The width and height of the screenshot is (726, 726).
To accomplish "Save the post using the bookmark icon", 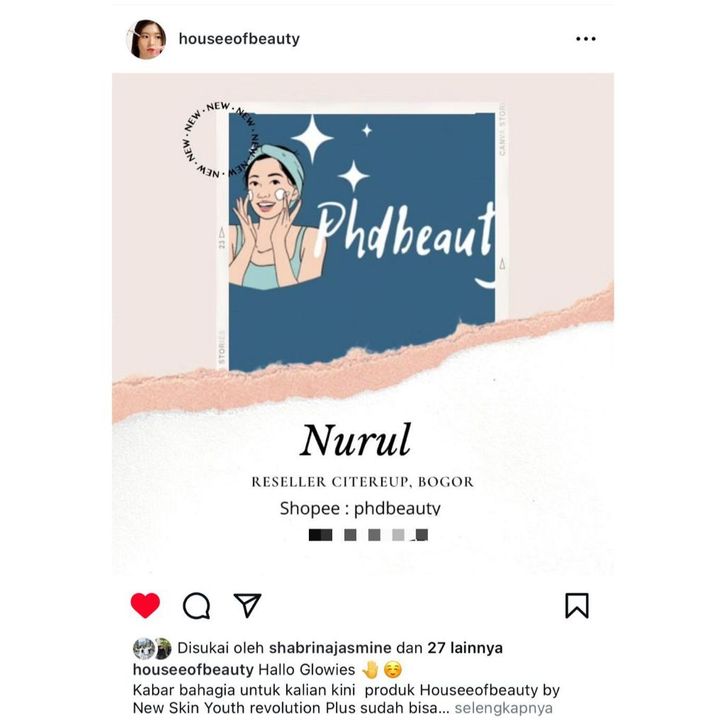I will [x=577, y=606].
